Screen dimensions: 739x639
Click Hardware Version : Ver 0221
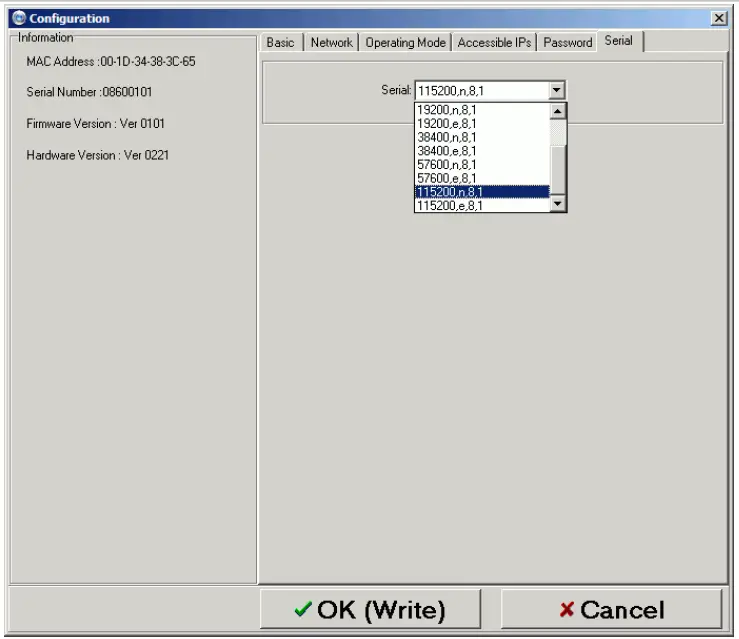pyautogui.click(x=98, y=155)
